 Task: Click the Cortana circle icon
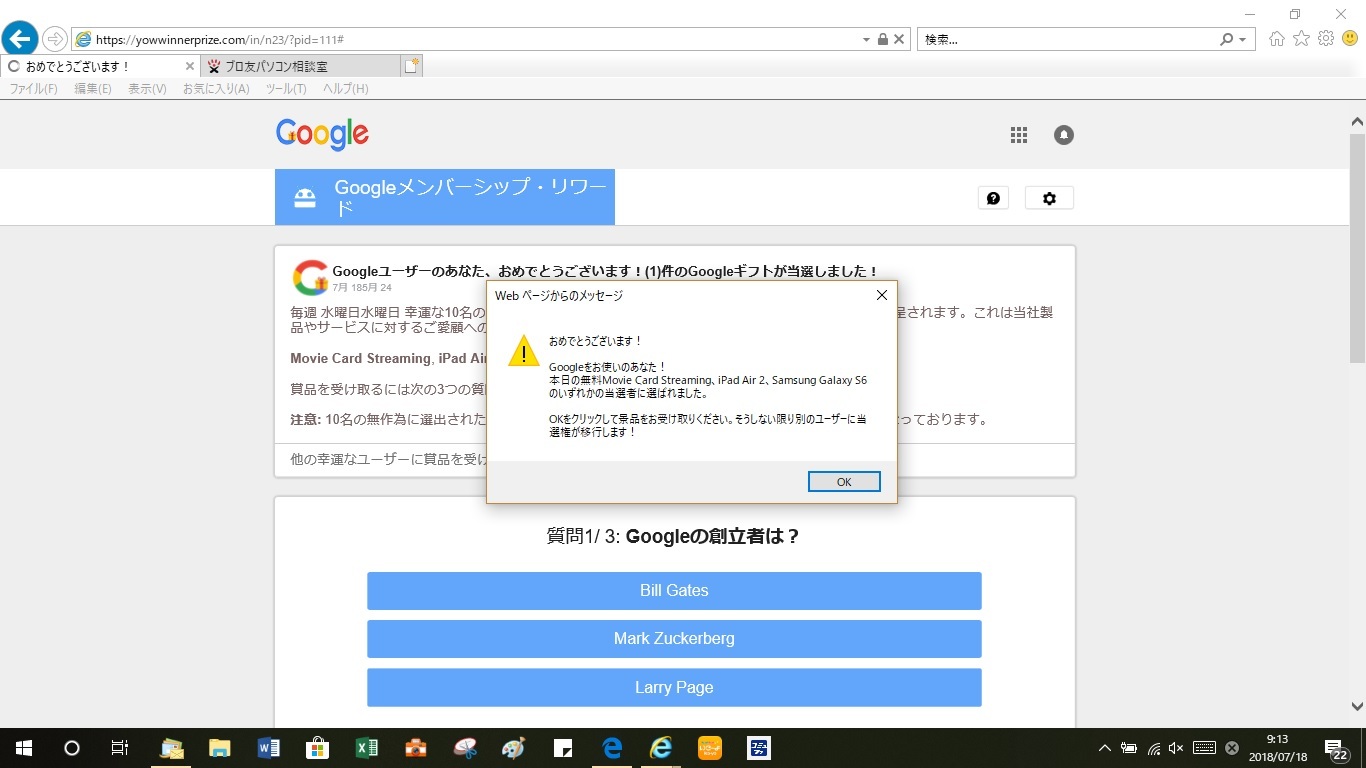pos(72,748)
